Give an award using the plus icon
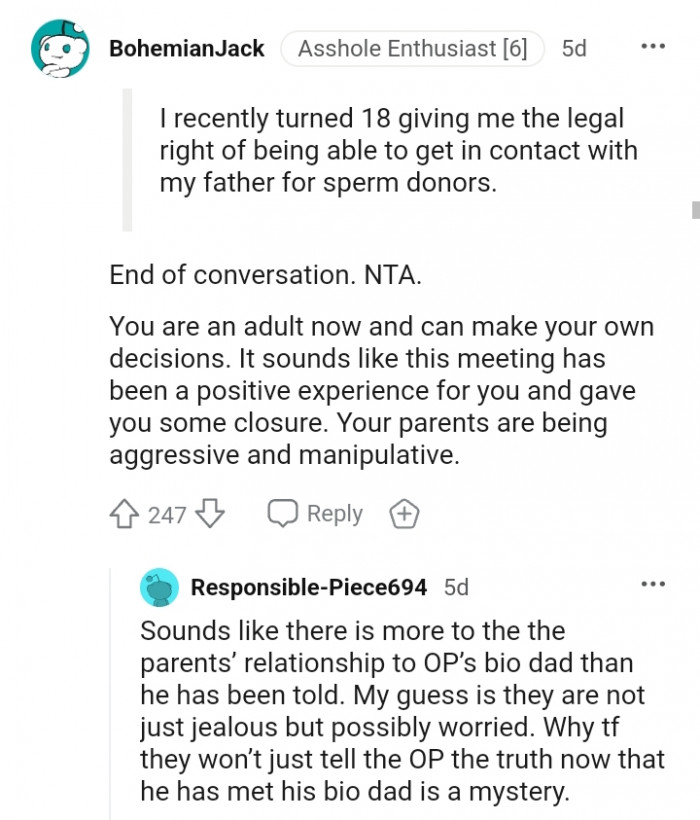This screenshot has width=700, height=820. pos(403,514)
